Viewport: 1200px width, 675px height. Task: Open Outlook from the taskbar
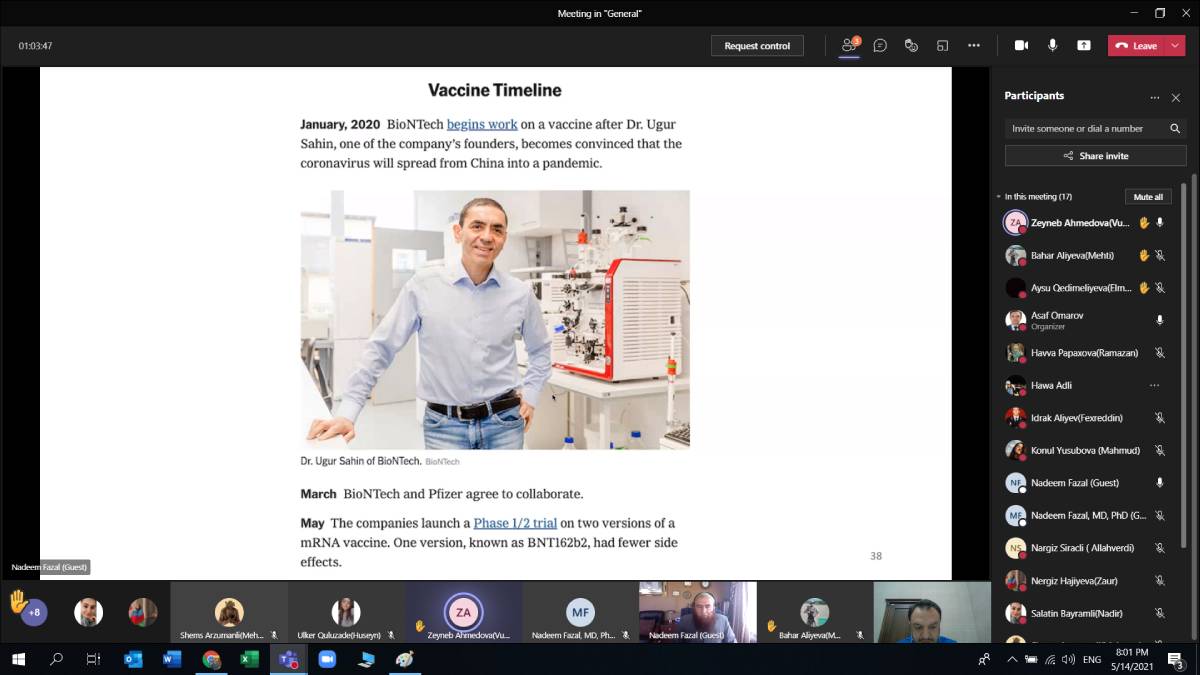pyautogui.click(x=133, y=659)
